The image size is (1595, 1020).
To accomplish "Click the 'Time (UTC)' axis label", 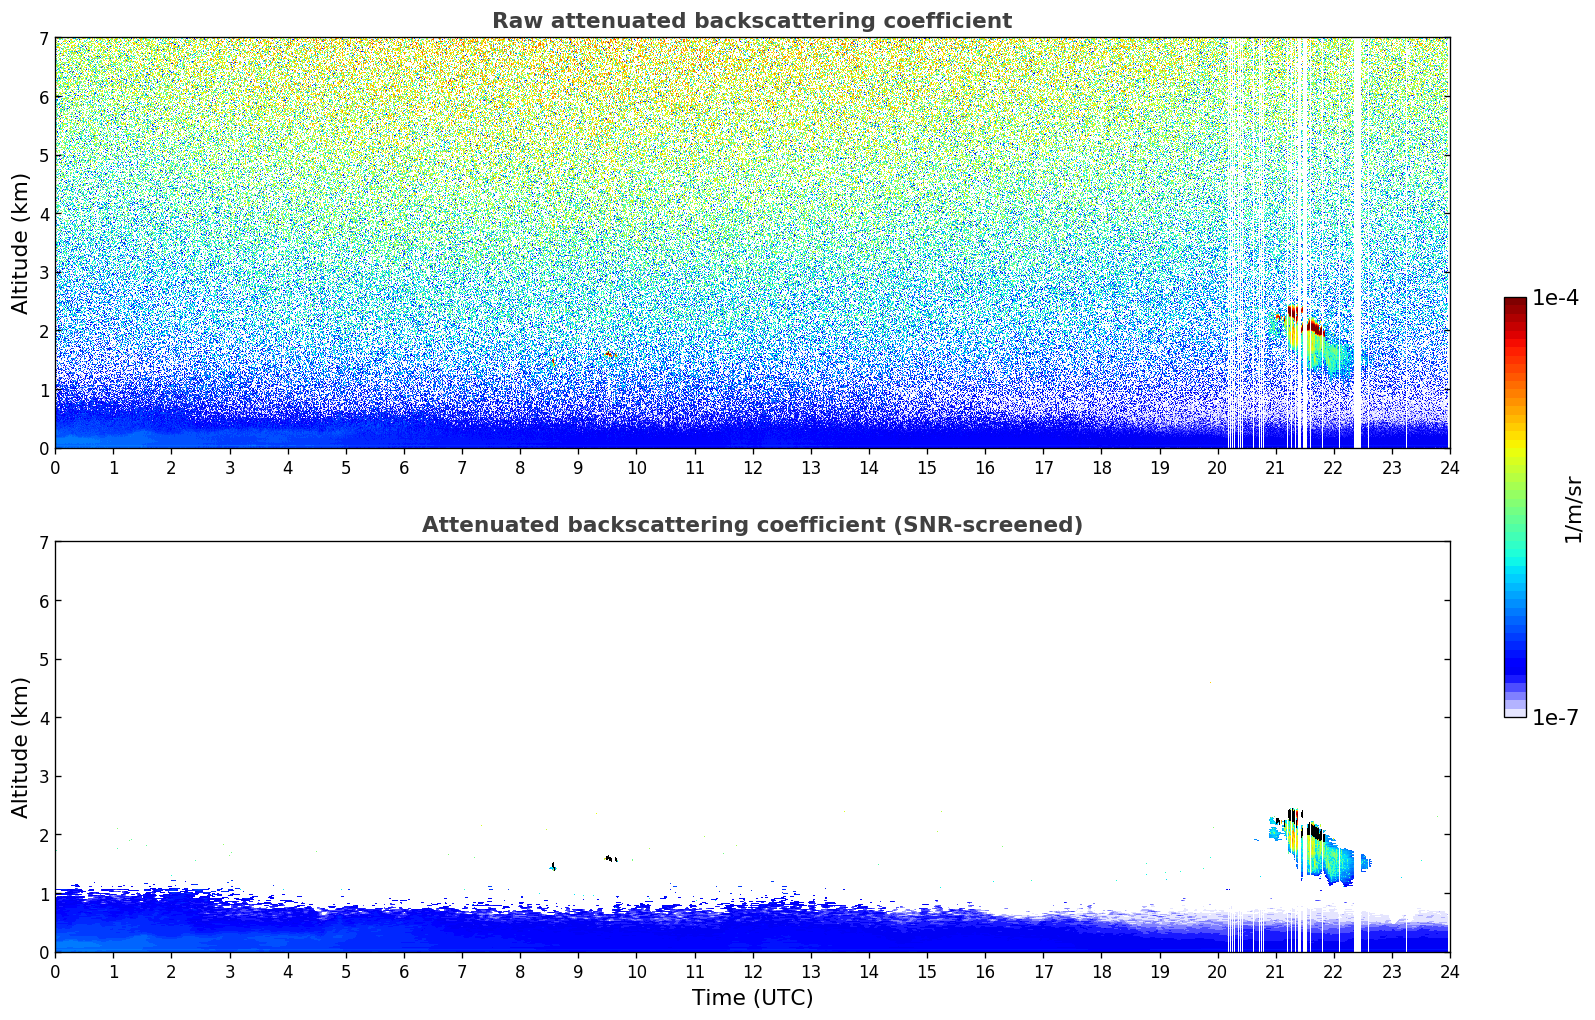I will click(x=752, y=998).
